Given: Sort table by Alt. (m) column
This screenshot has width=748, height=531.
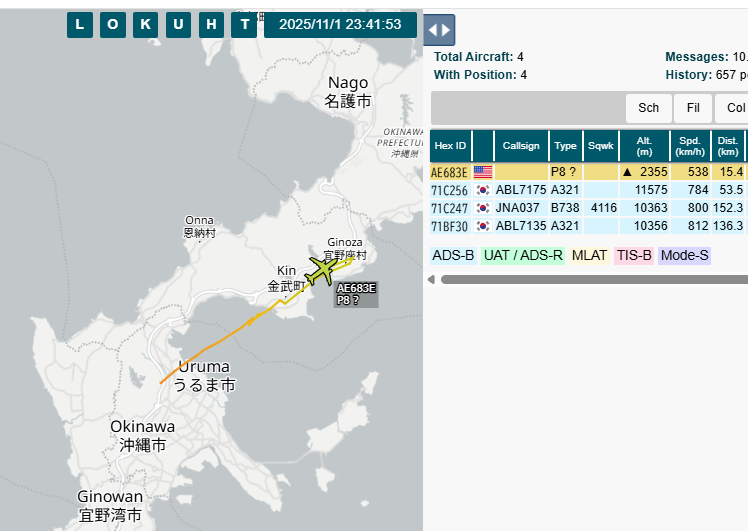Looking at the screenshot, I should pyautogui.click(x=644, y=146).
